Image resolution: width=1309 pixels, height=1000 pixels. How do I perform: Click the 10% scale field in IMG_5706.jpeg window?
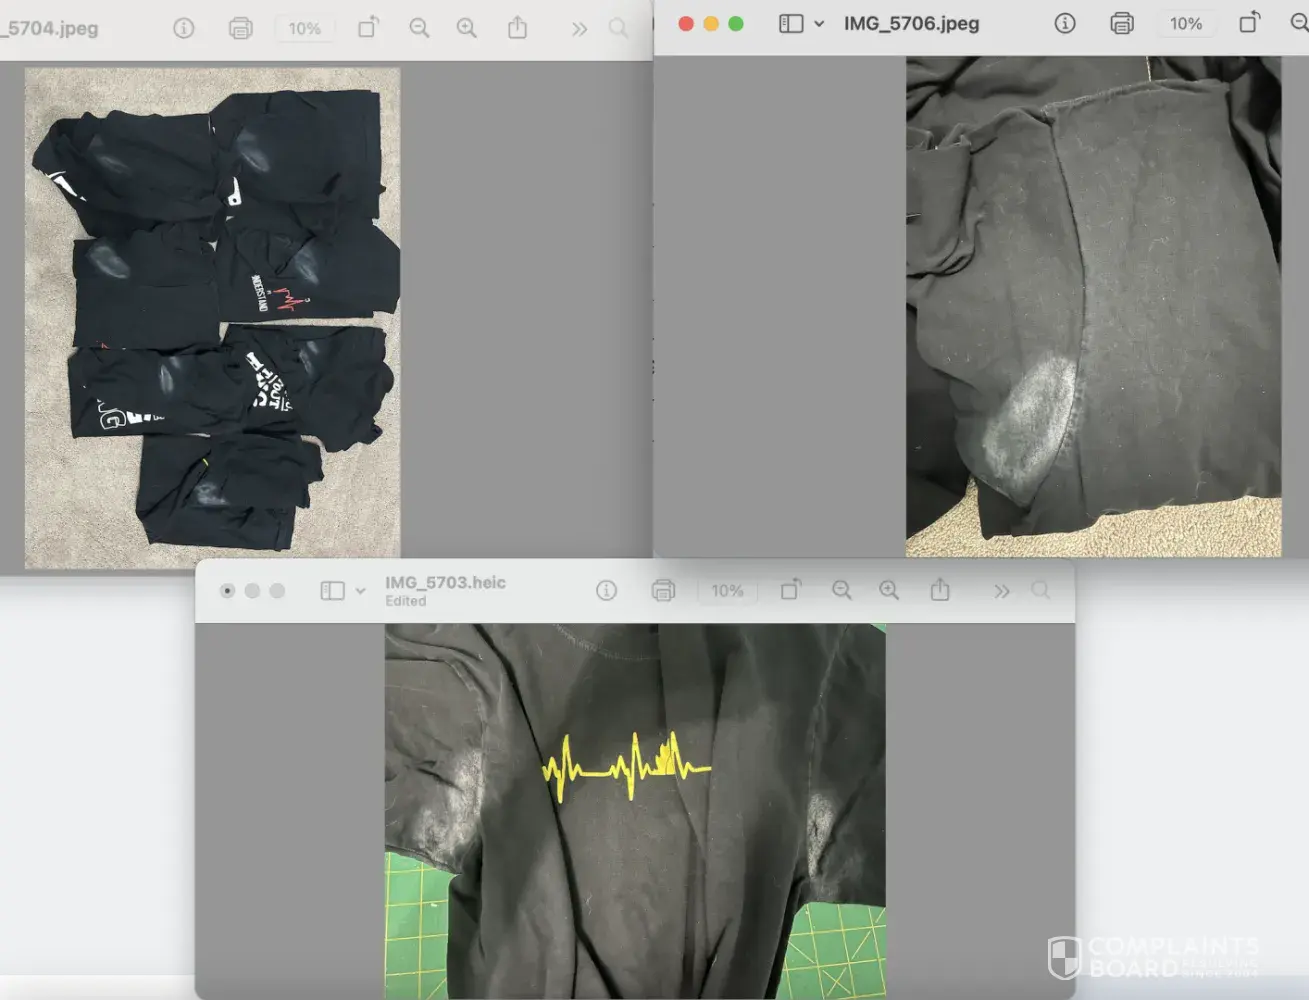(x=1186, y=23)
